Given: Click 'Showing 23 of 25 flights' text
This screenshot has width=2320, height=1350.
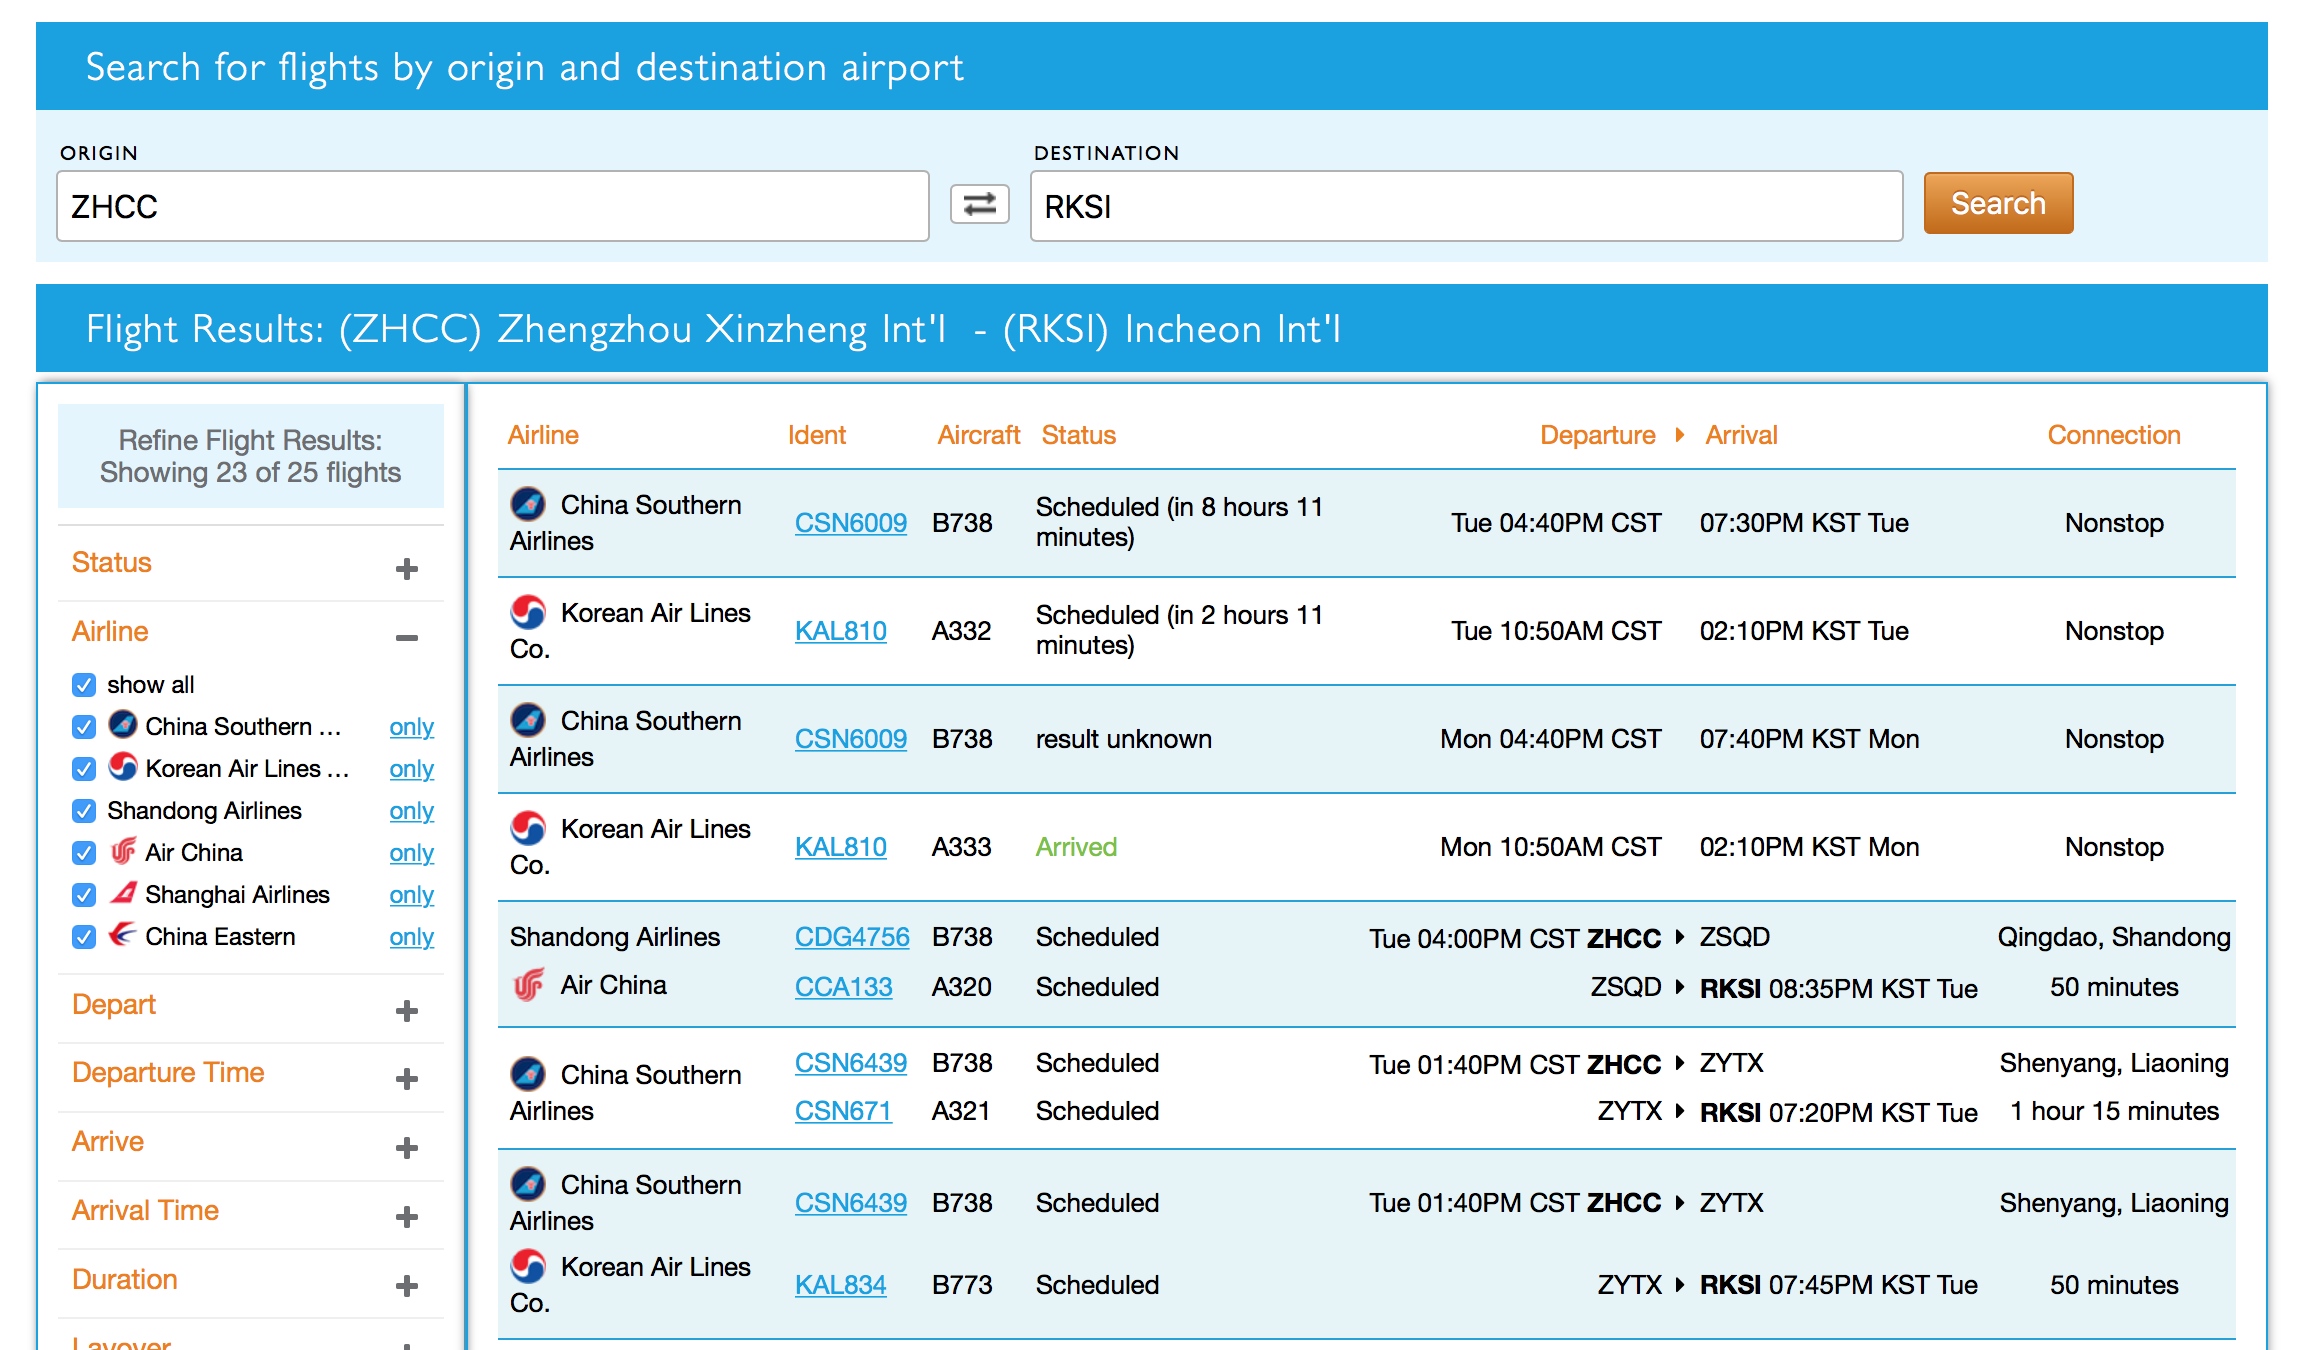Looking at the screenshot, I should 250,472.
